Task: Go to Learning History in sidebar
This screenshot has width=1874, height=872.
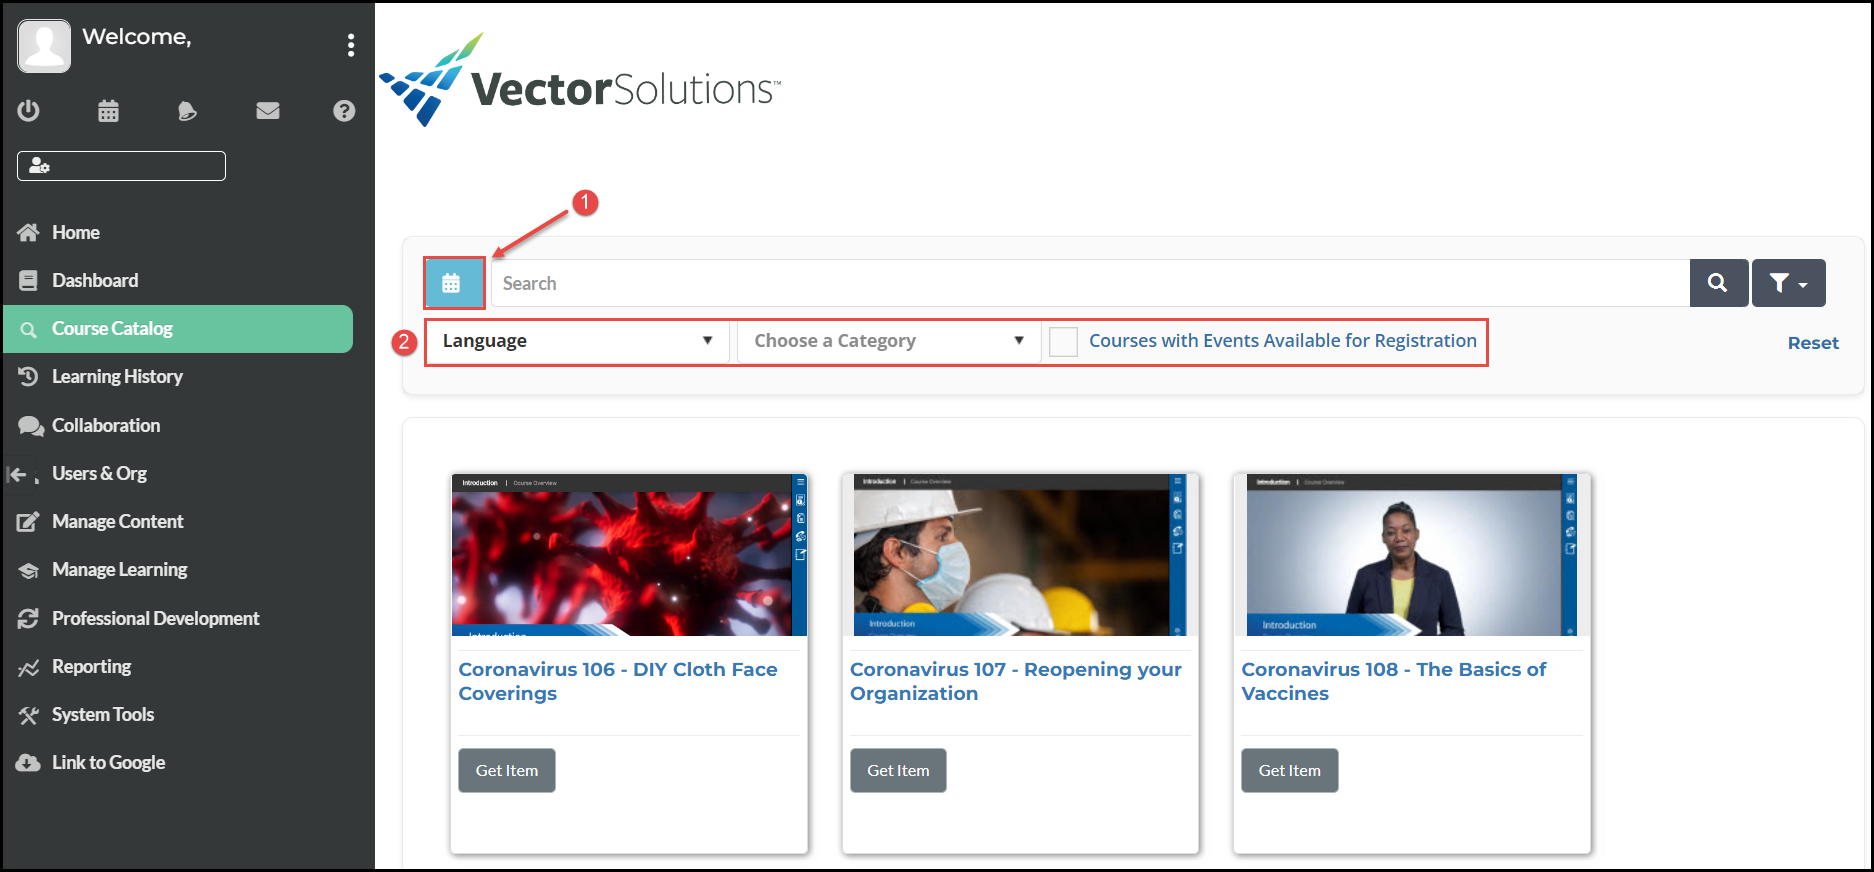Action: click(117, 377)
